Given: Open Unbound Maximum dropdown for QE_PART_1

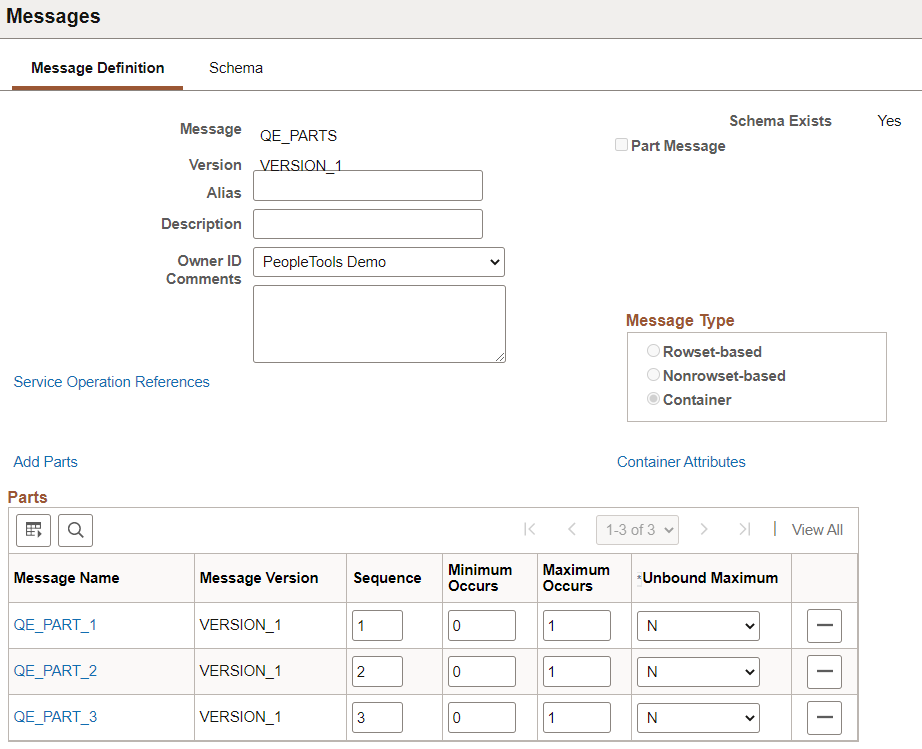Looking at the screenshot, I should (x=698, y=626).
